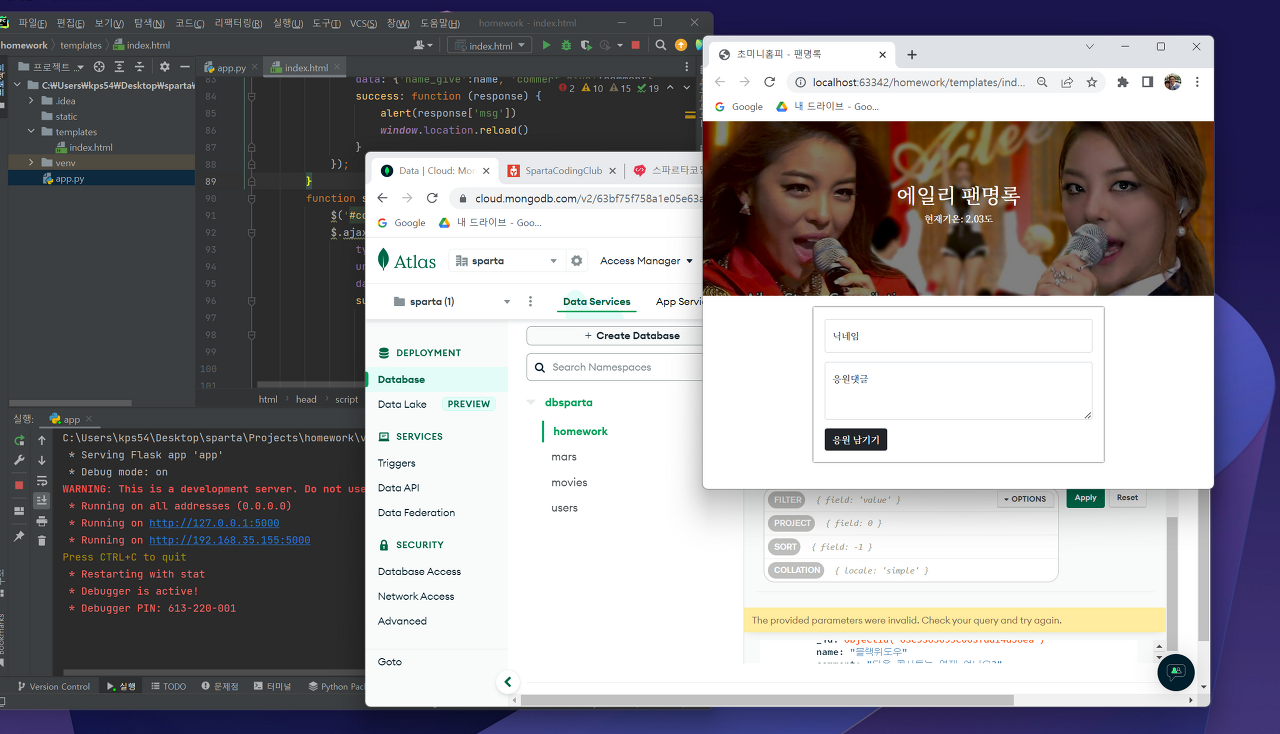Collapse the dbsparta database in Atlas
The image size is (1280, 734).
point(531,402)
